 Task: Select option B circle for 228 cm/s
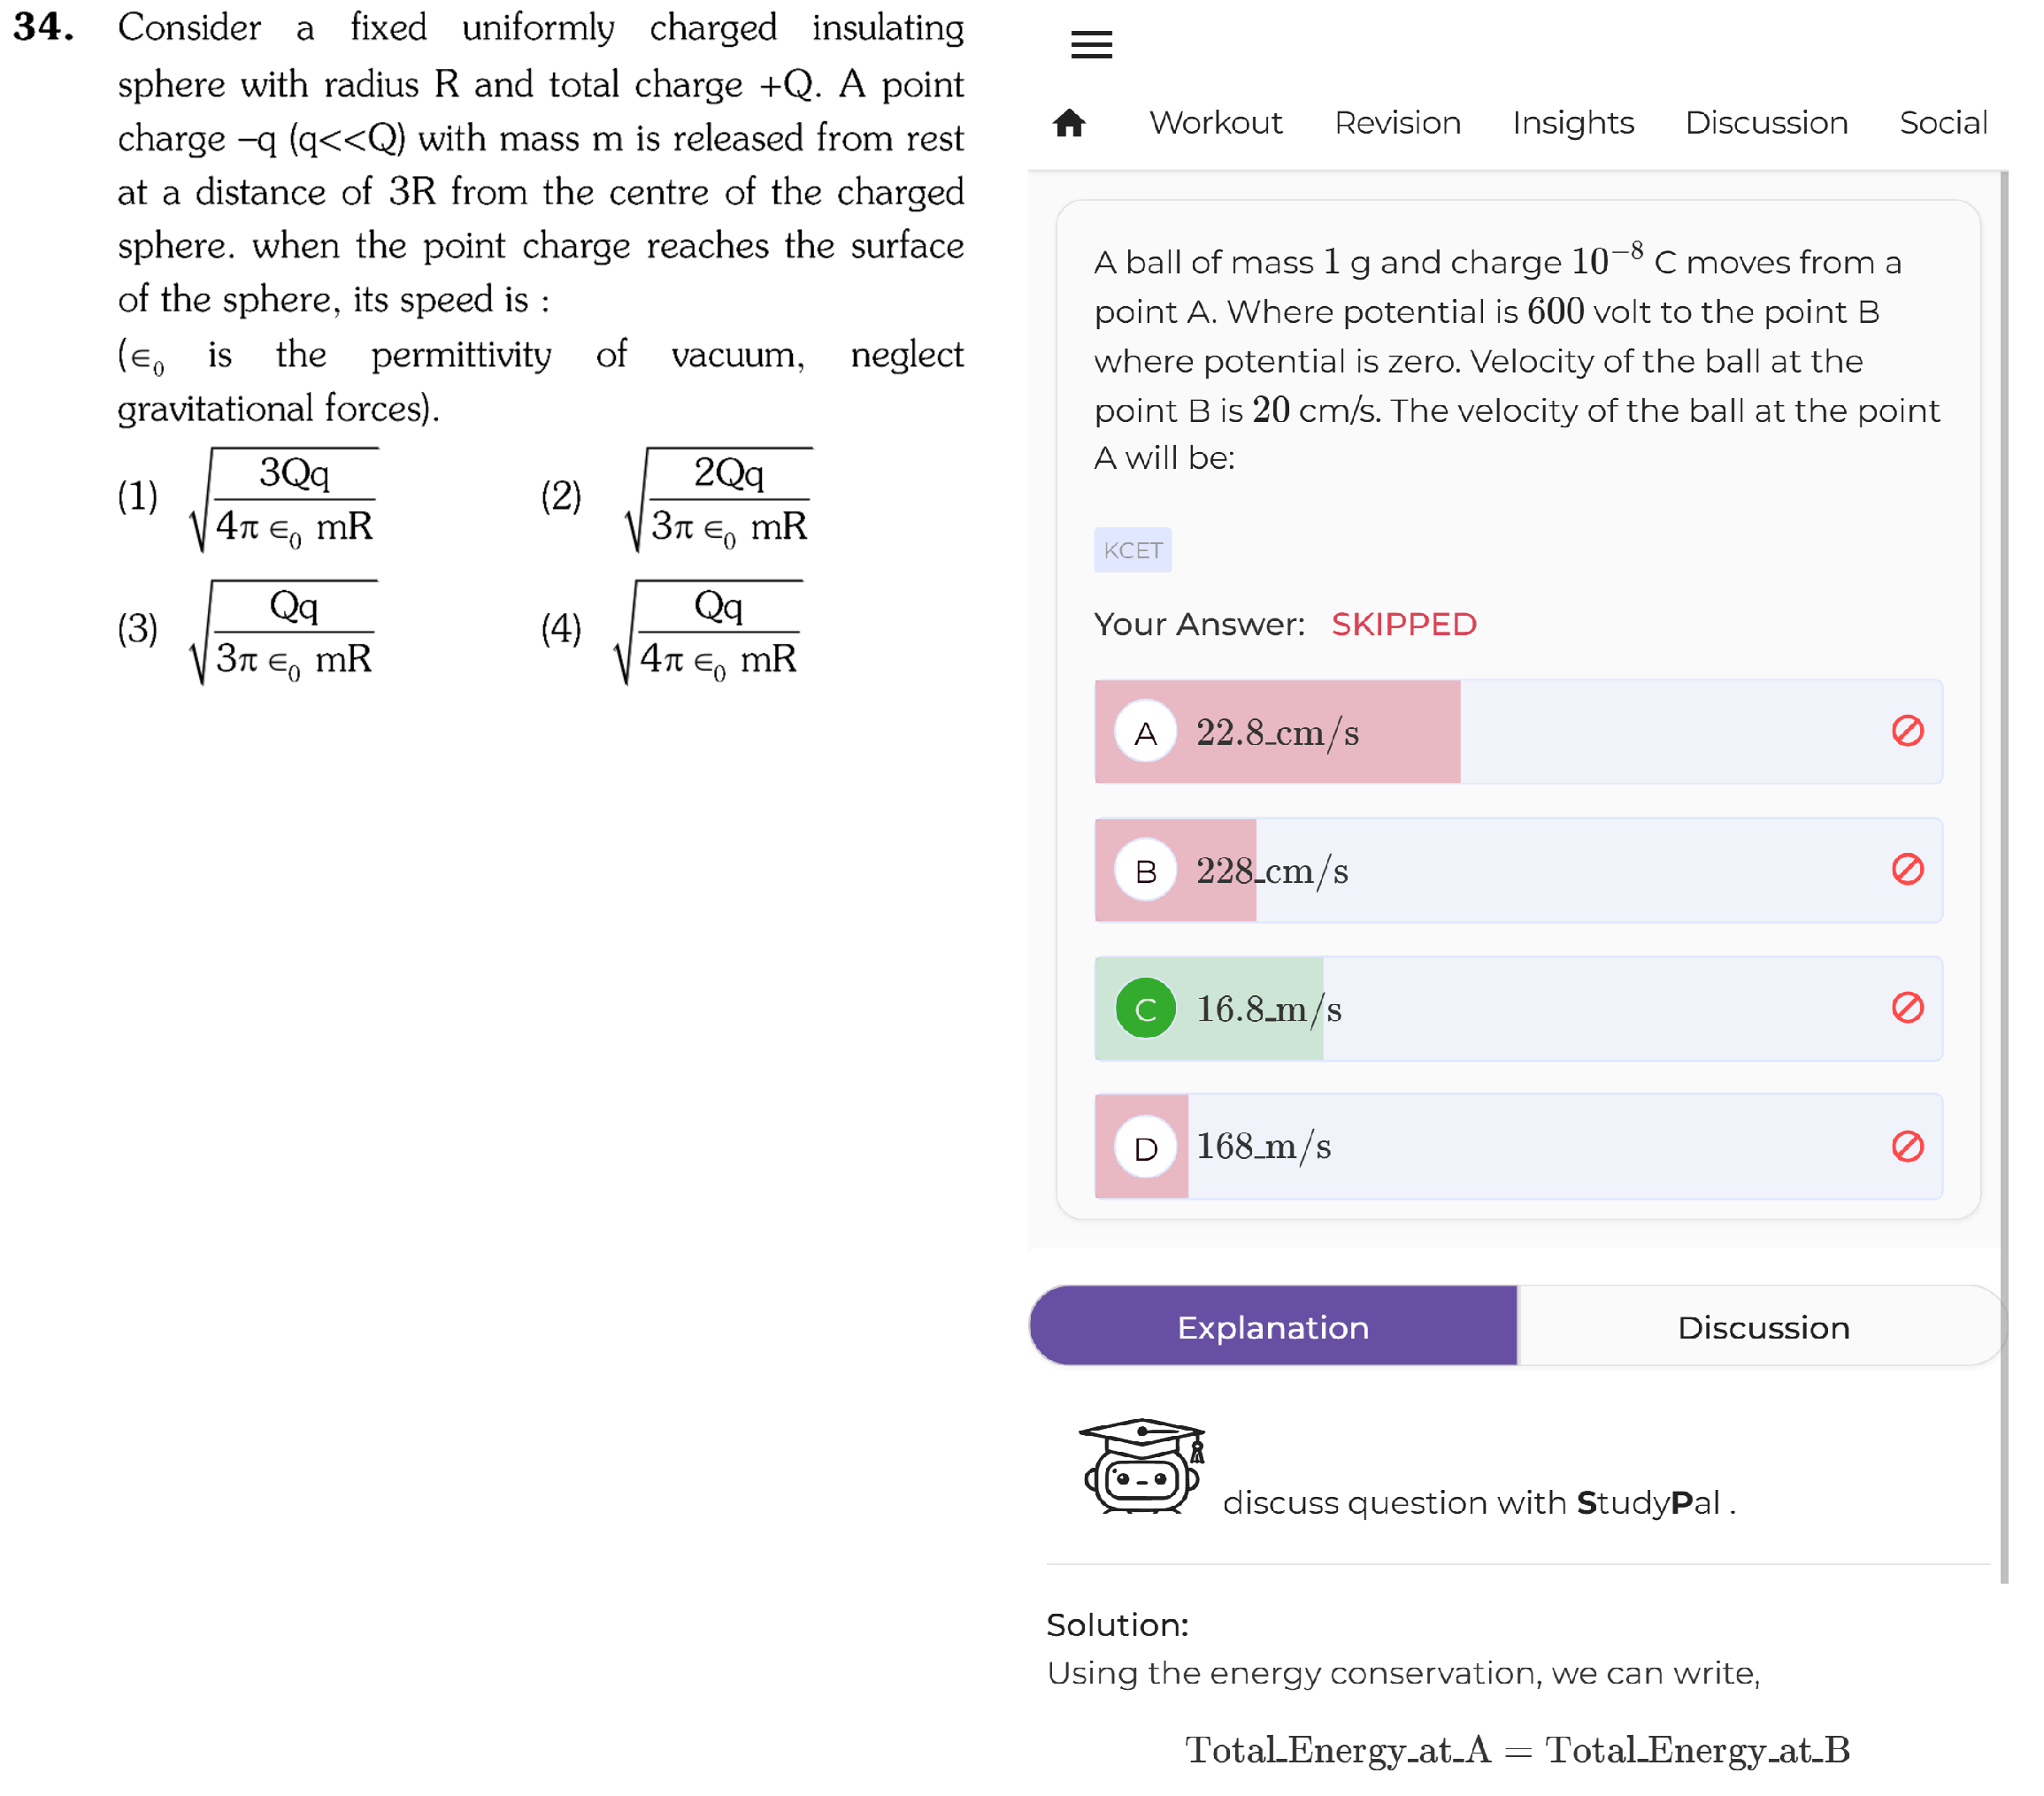[x=1145, y=870]
